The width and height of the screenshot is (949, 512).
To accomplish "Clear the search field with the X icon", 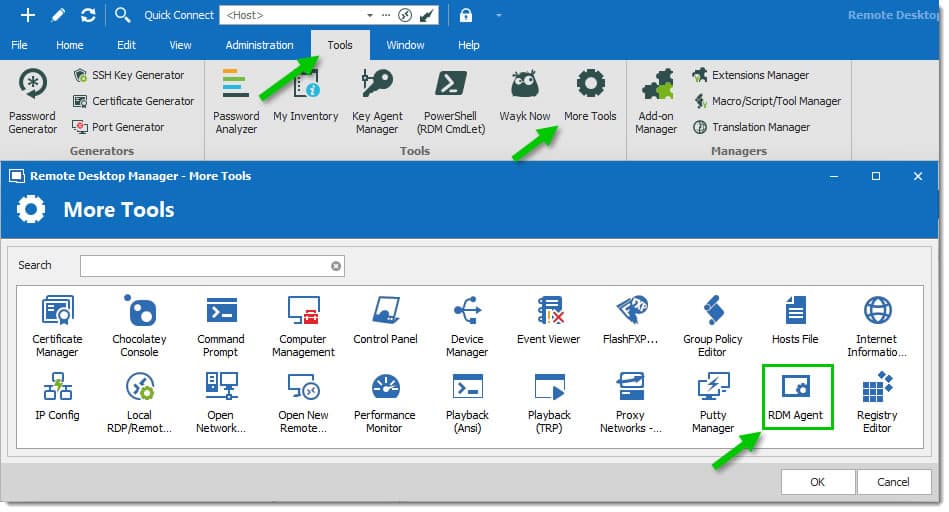I will (336, 266).
